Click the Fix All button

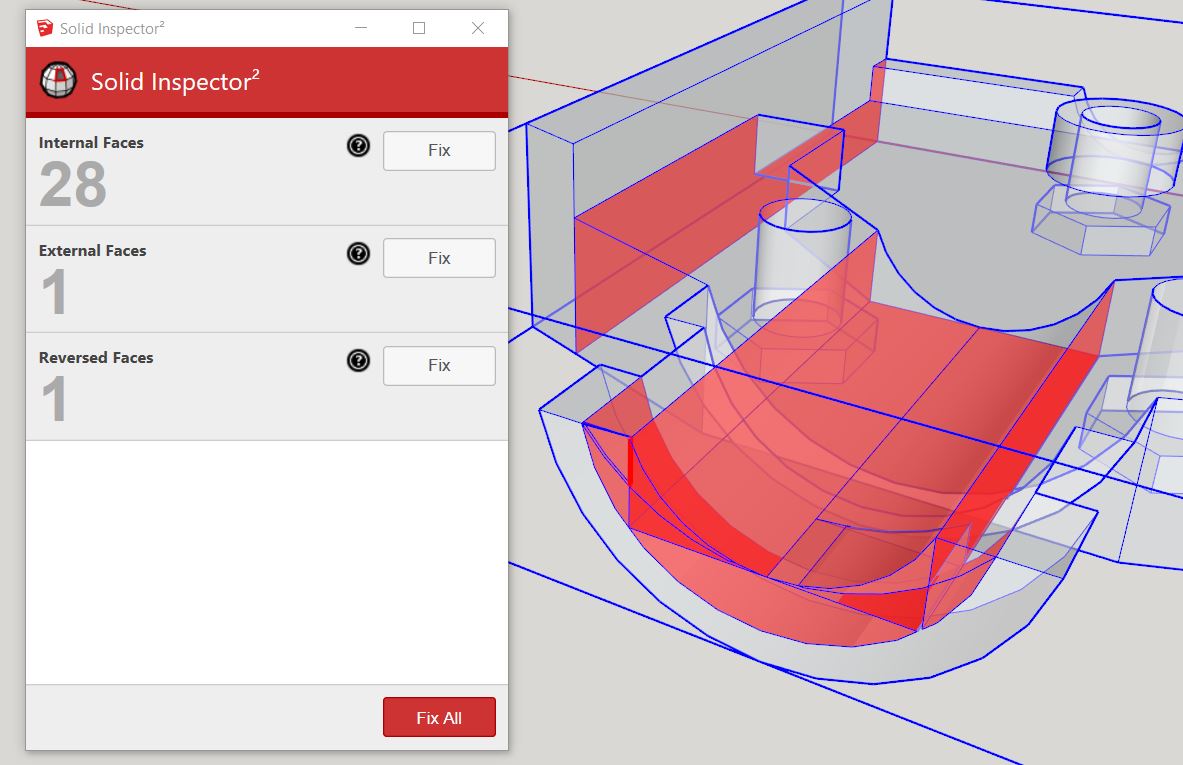[439, 717]
